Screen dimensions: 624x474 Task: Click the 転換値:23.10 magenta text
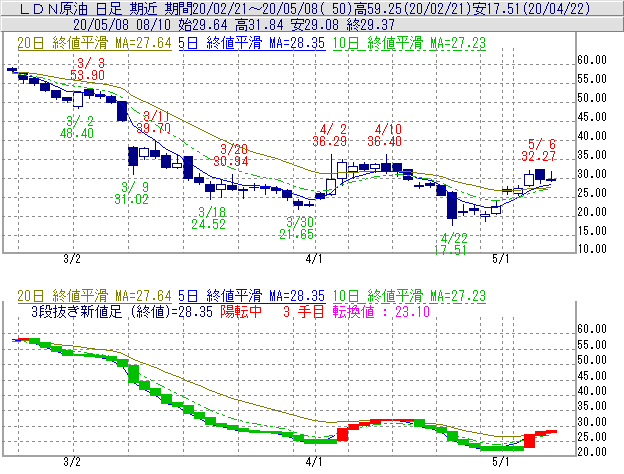tap(381, 312)
